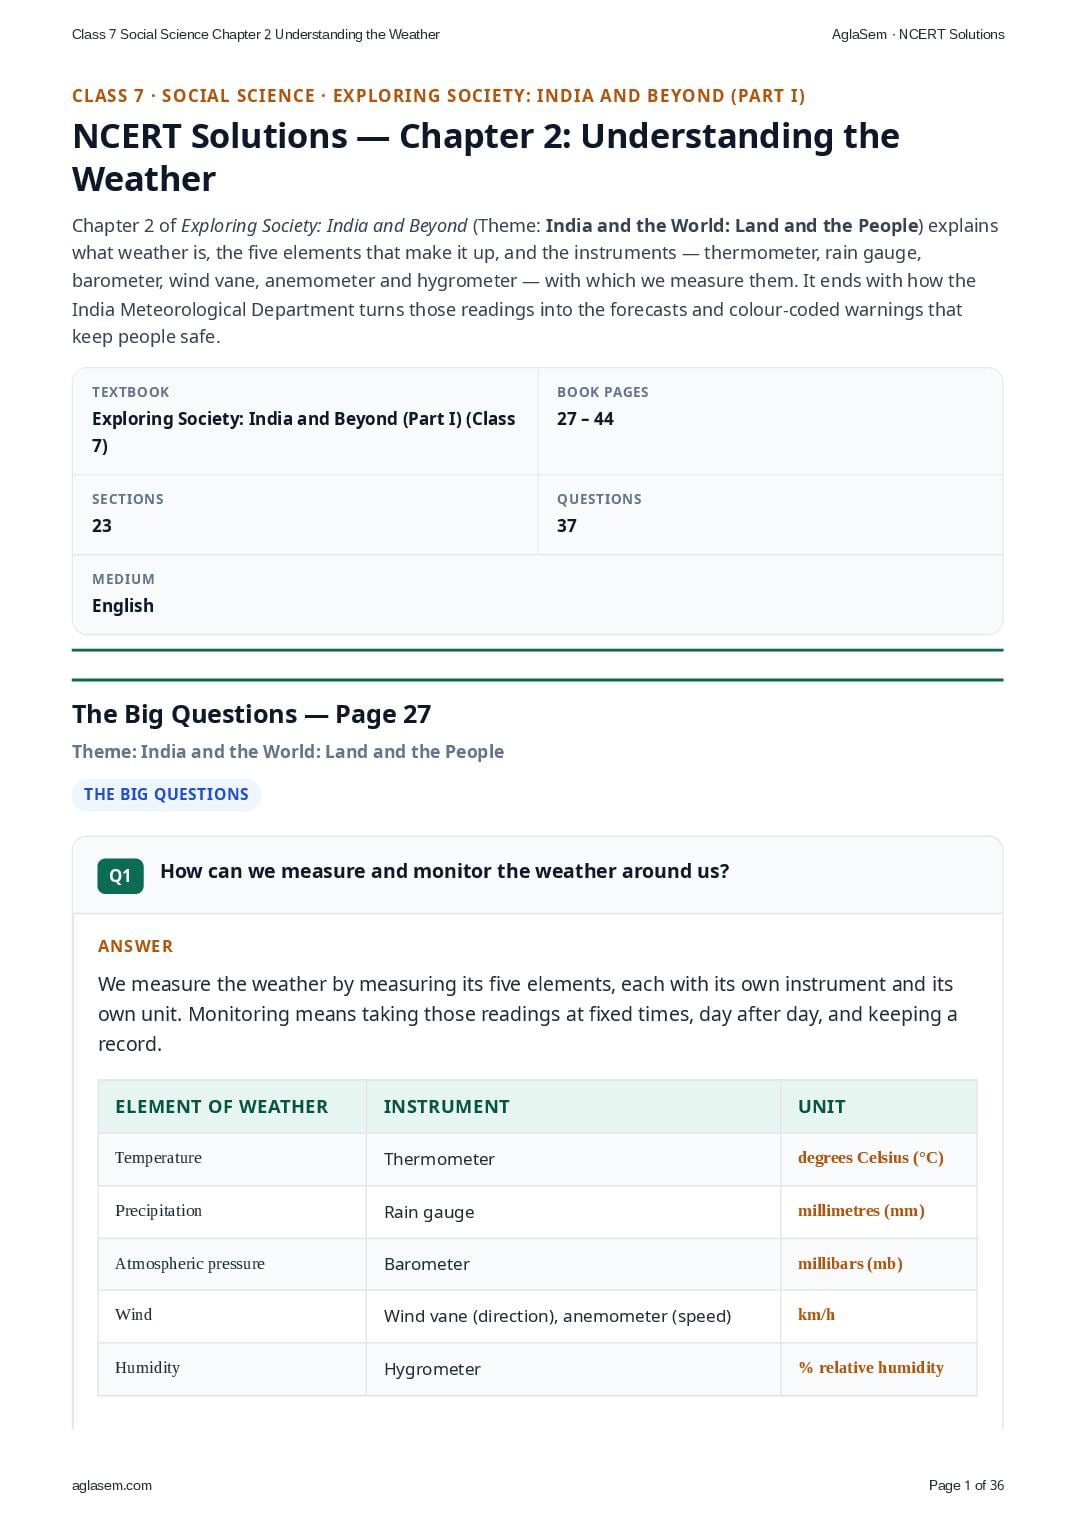Select the Rain gauge instrument cell
The width and height of the screenshot is (1076, 1522).
[573, 1213]
